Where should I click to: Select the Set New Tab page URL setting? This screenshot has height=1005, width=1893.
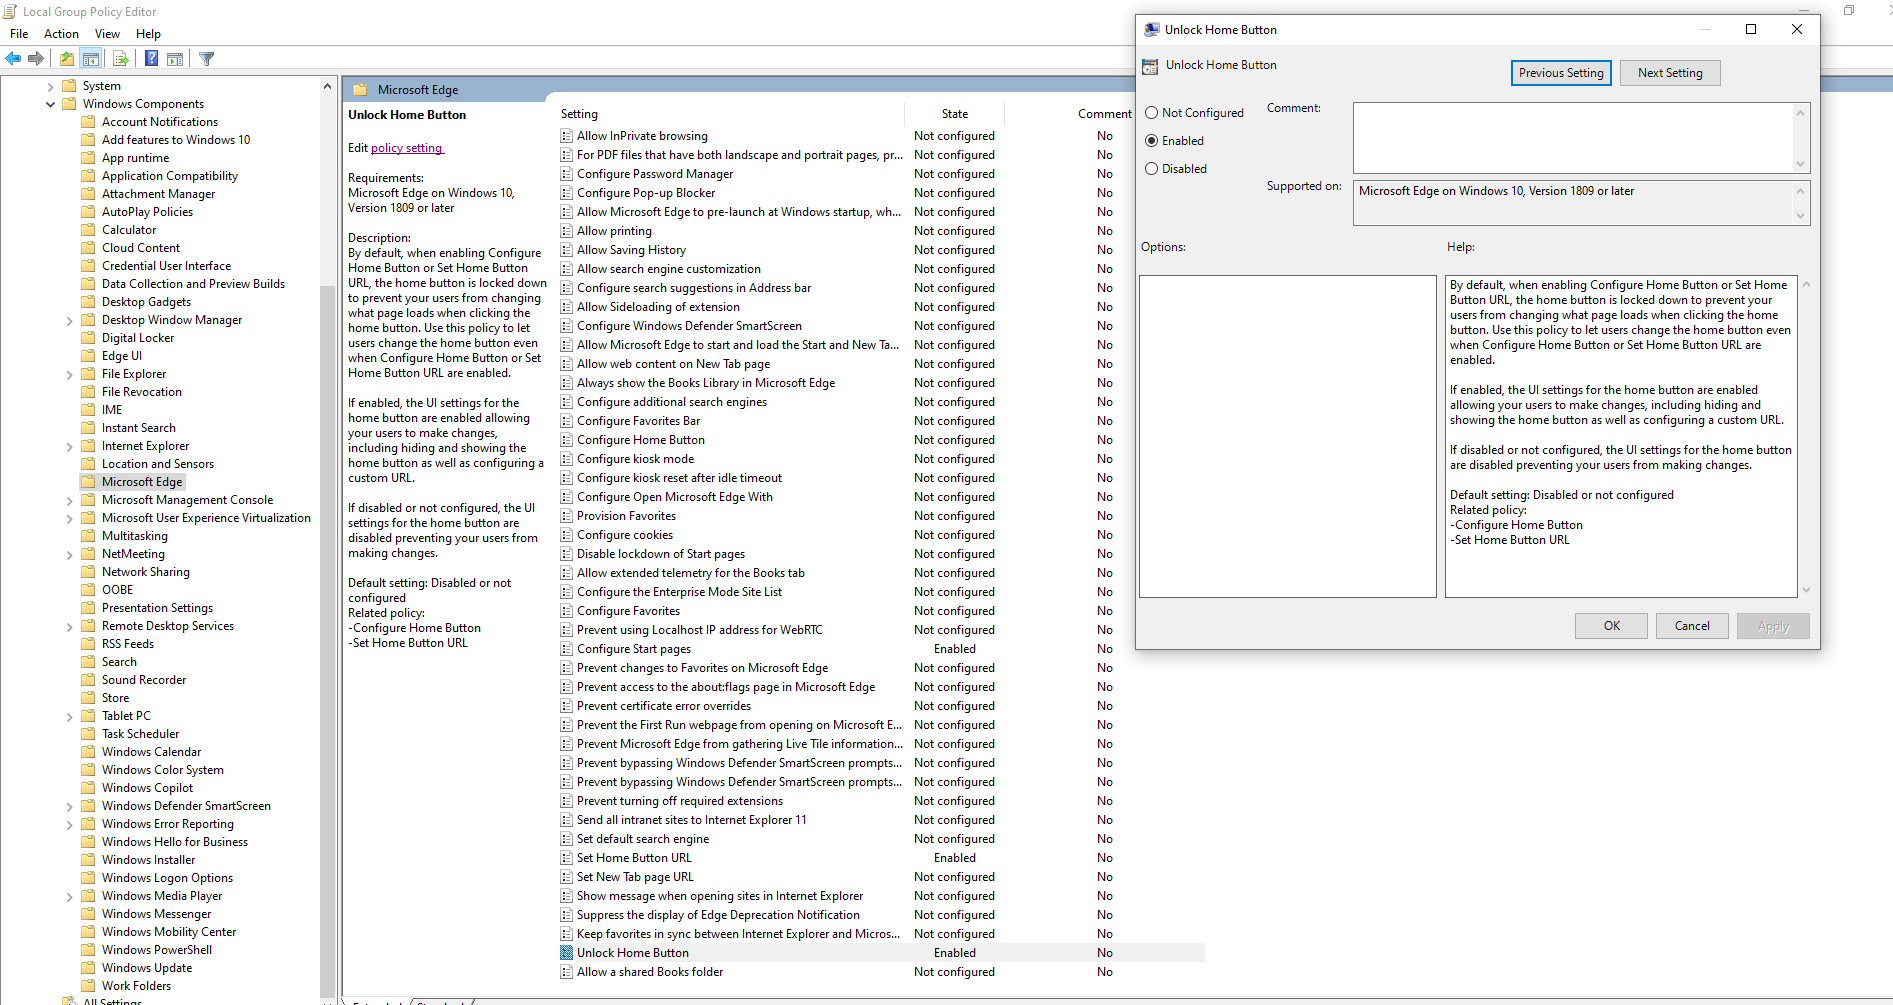point(635,877)
